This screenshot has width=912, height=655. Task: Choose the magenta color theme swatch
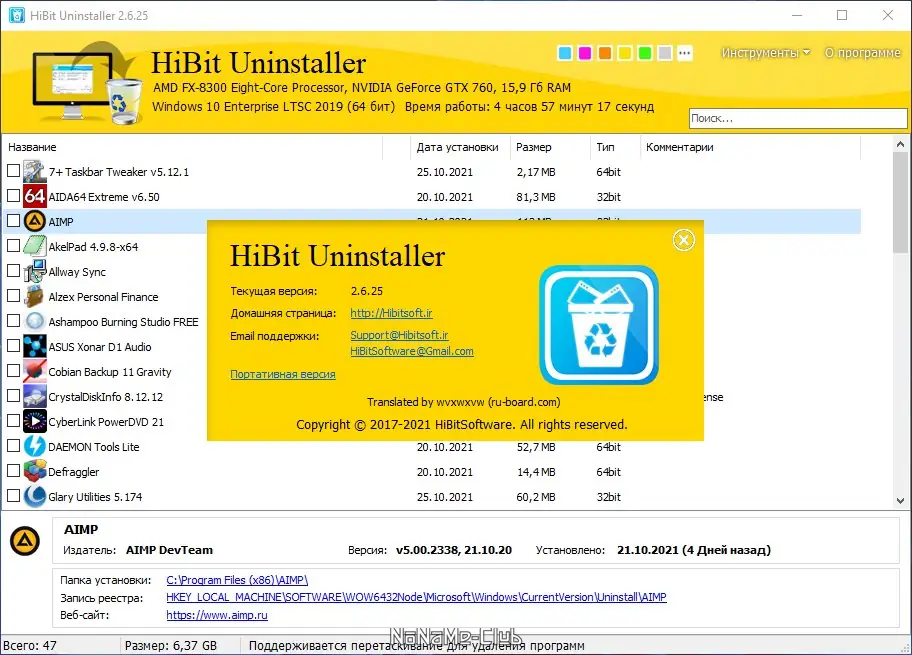(x=585, y=54)
